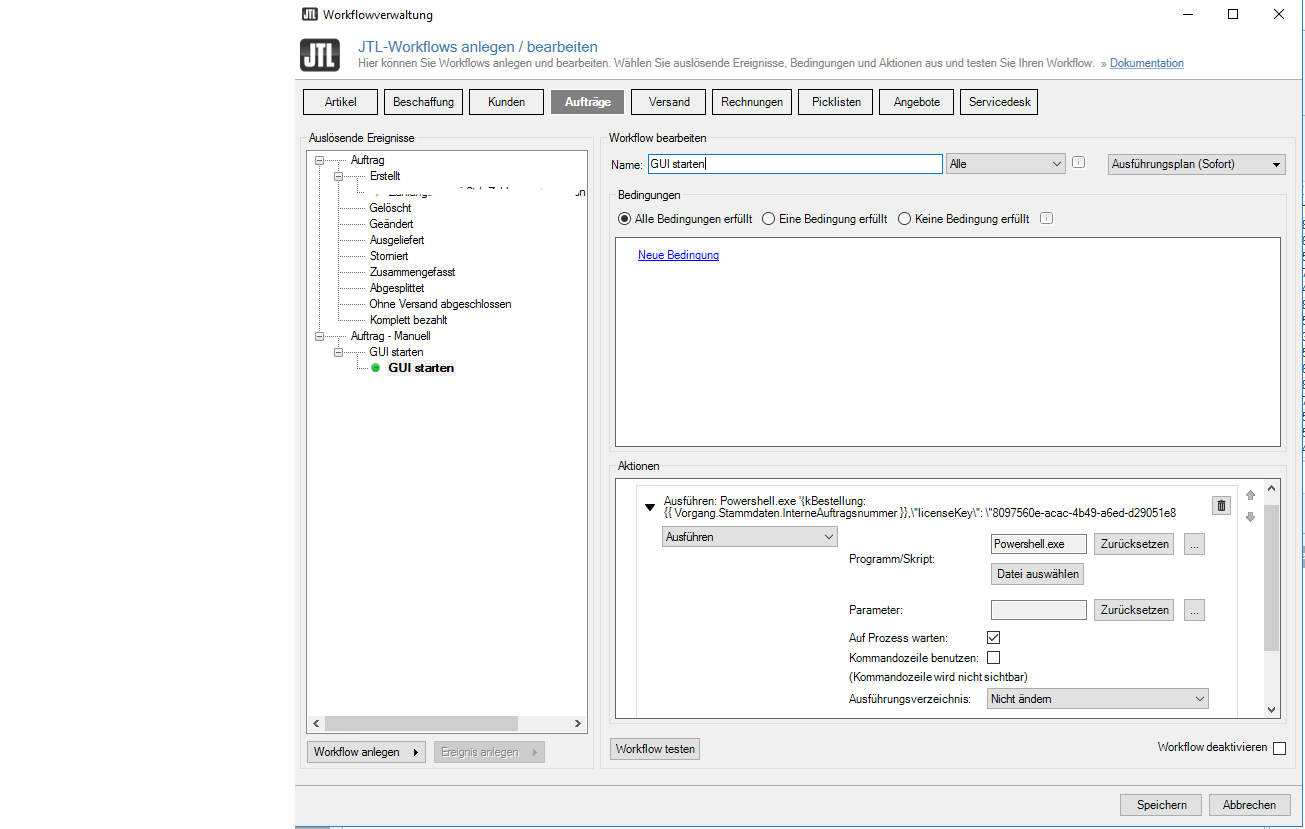
Task: Open ellipsis button next to Parameter field
Action: pos(1194,610)
